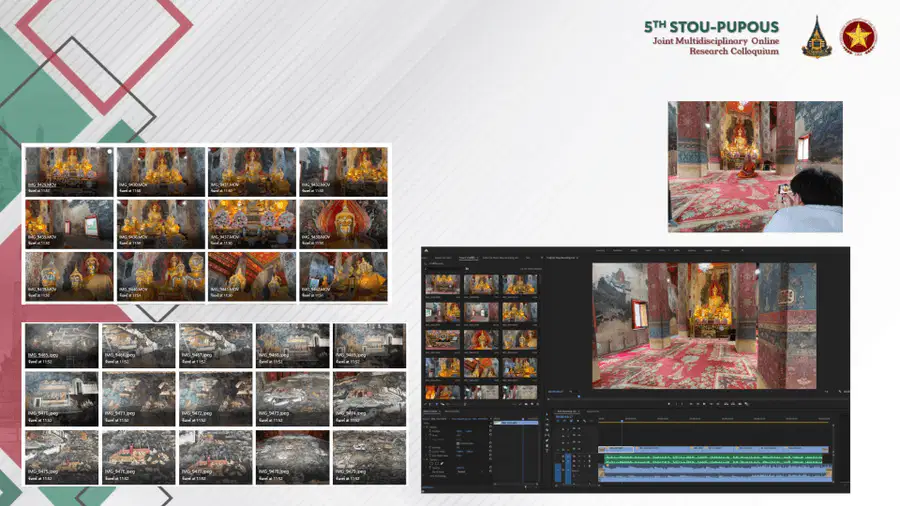Select the 5TH STOU-PUPOUS title text

(711, 27)
